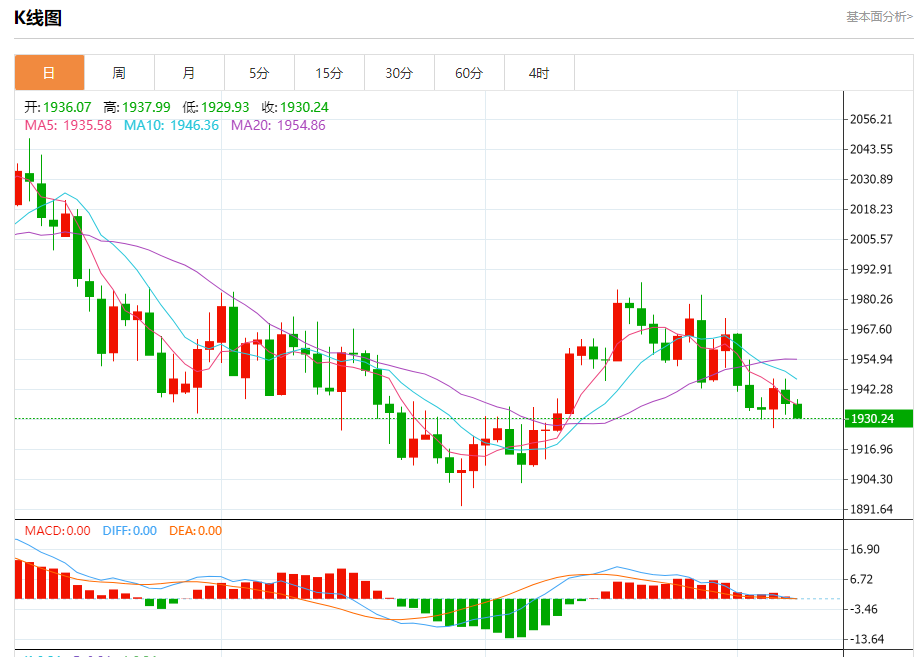Click the DEA:0.00 indicator label
918x657 pixels.
point(196,531)
